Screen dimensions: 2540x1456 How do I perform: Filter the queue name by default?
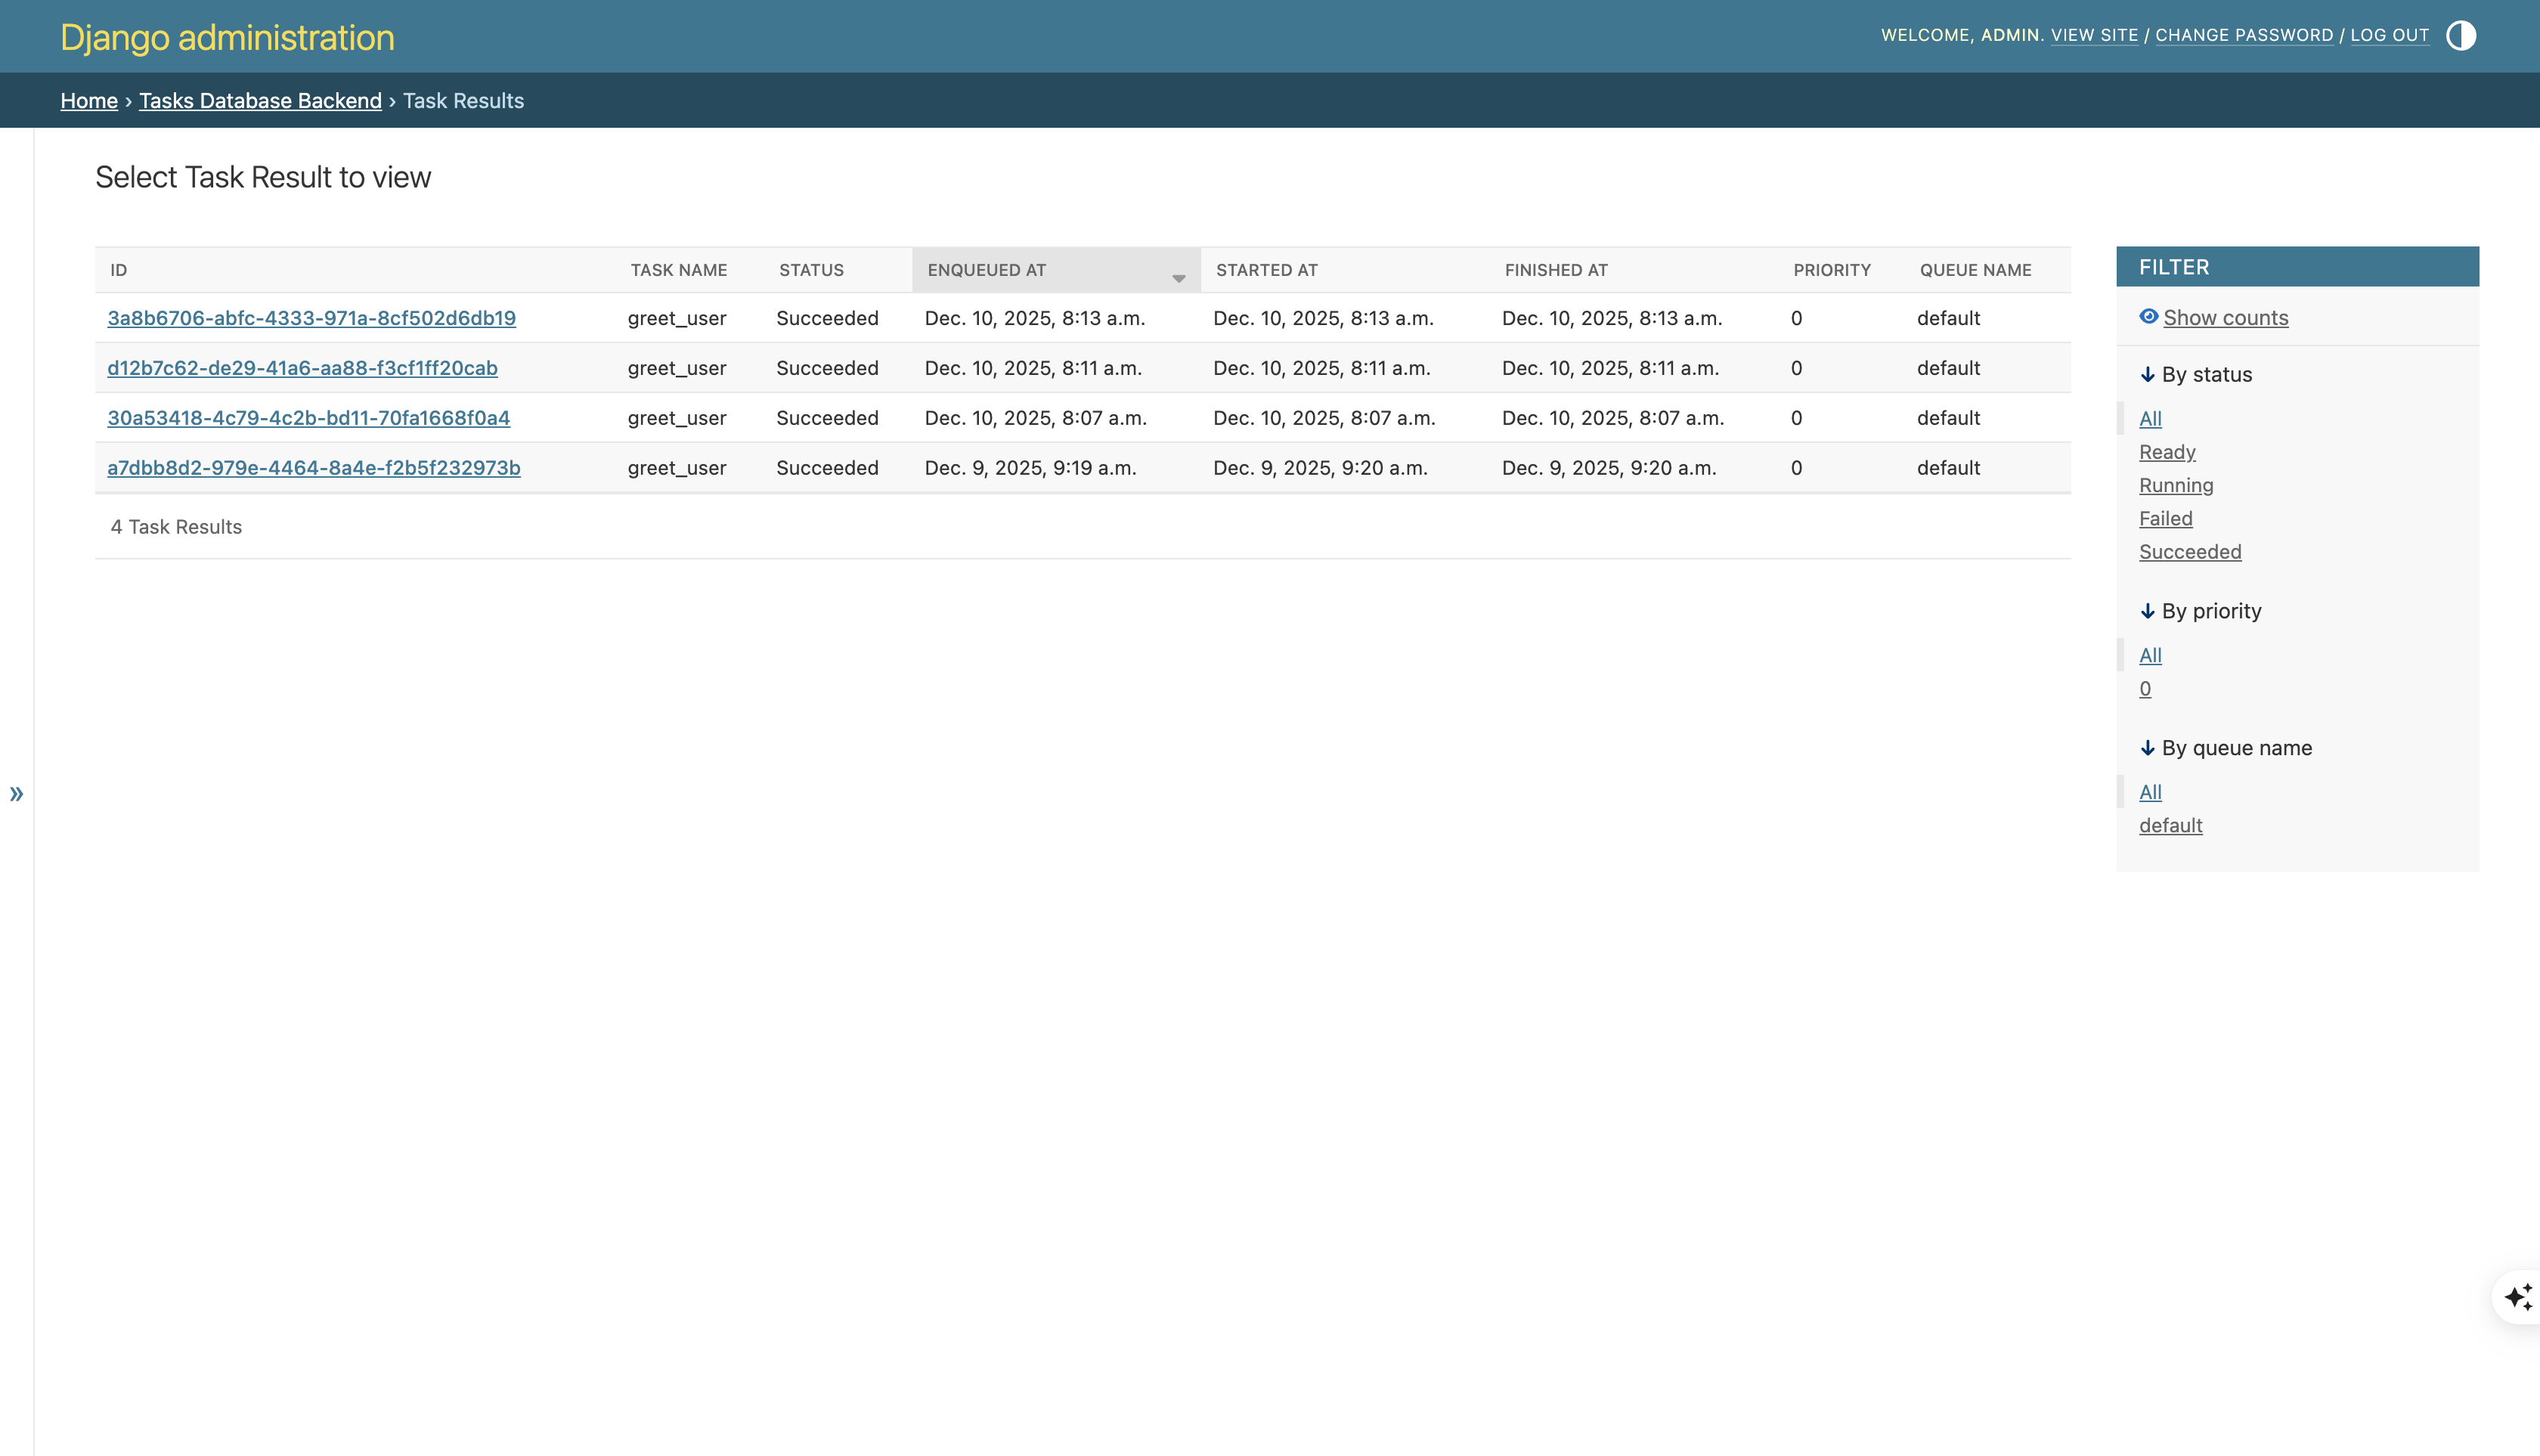click(2170, 825)
